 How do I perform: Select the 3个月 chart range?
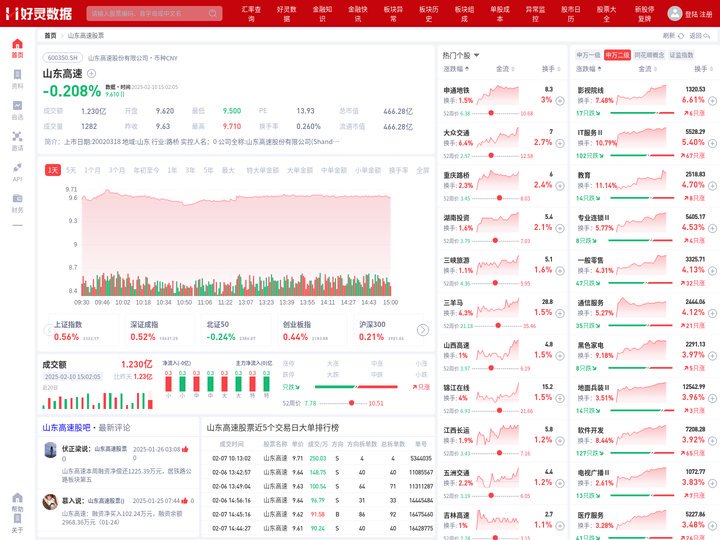(x=117, y=170)
